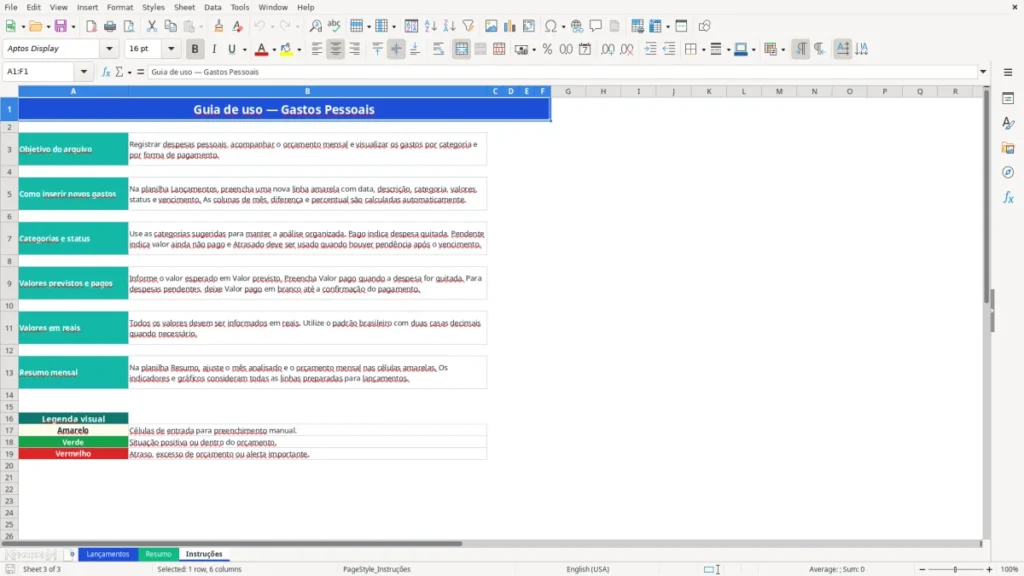Open the sidebar Navigator compass icon
Image resolution: width=1024 pixels, height=576 pixels.
(1008, 172)
